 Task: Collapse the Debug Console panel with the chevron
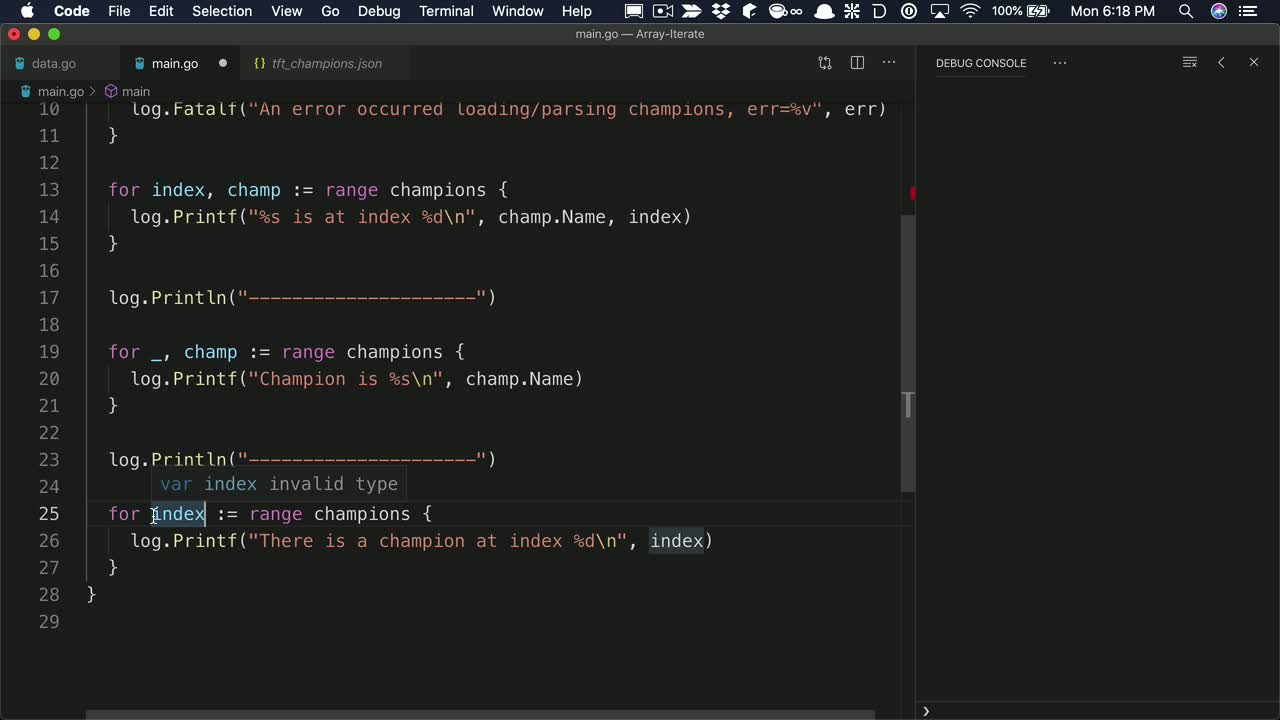pos(1221,62)
